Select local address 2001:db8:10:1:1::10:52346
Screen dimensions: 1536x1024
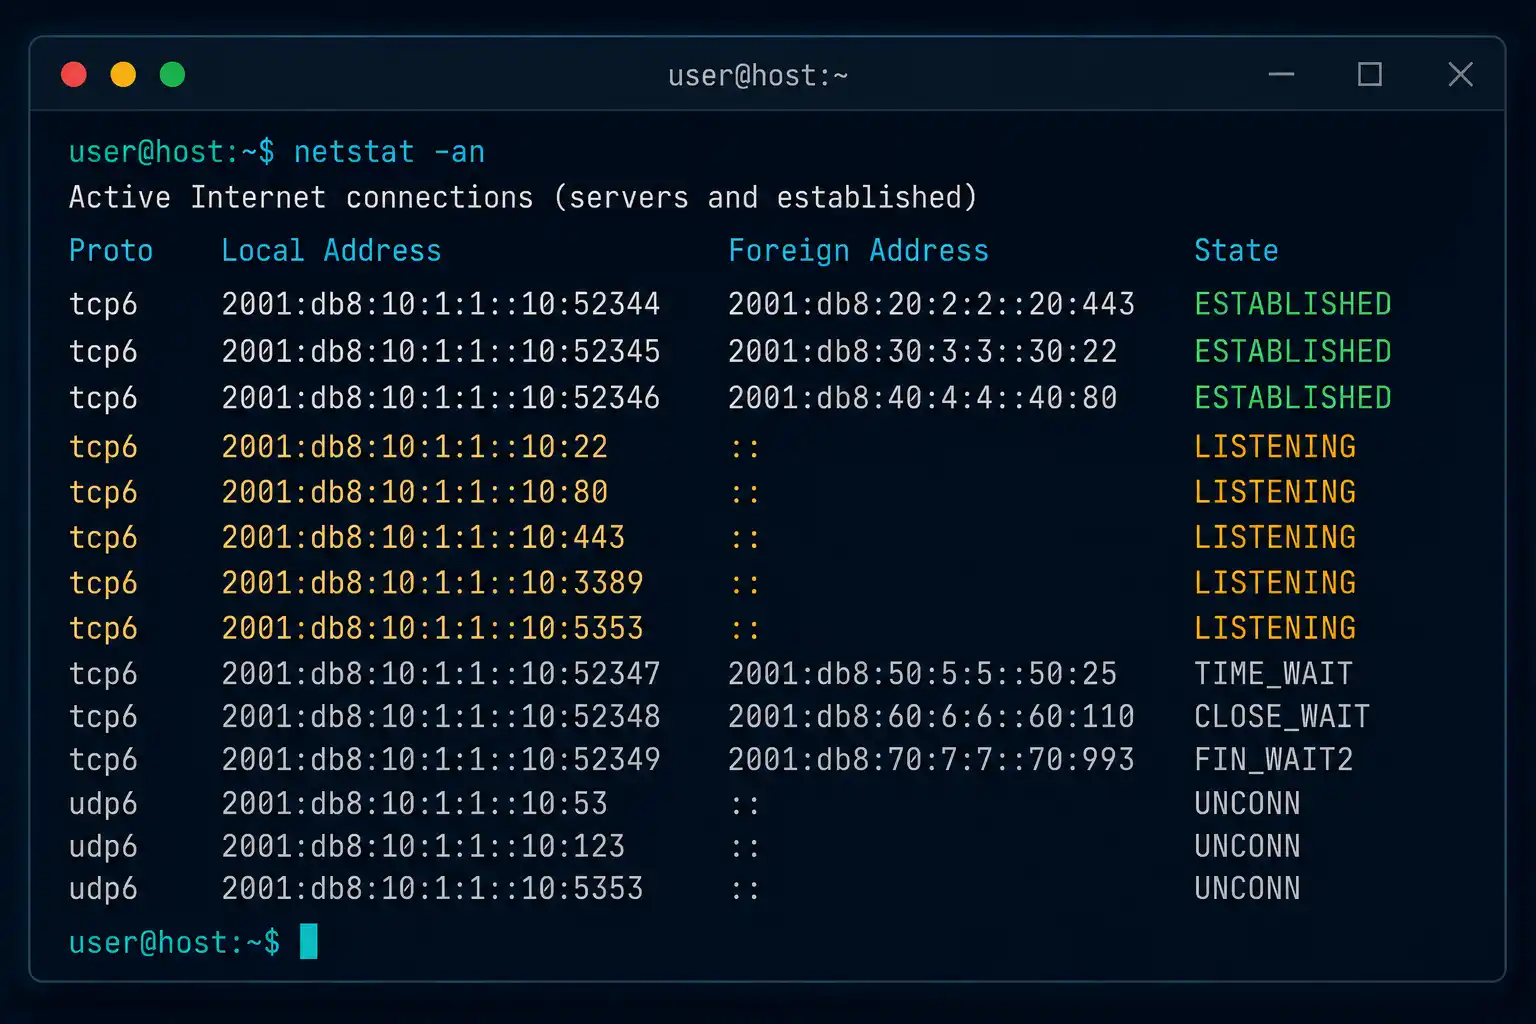pyautogui.click(x=441, y=398)
